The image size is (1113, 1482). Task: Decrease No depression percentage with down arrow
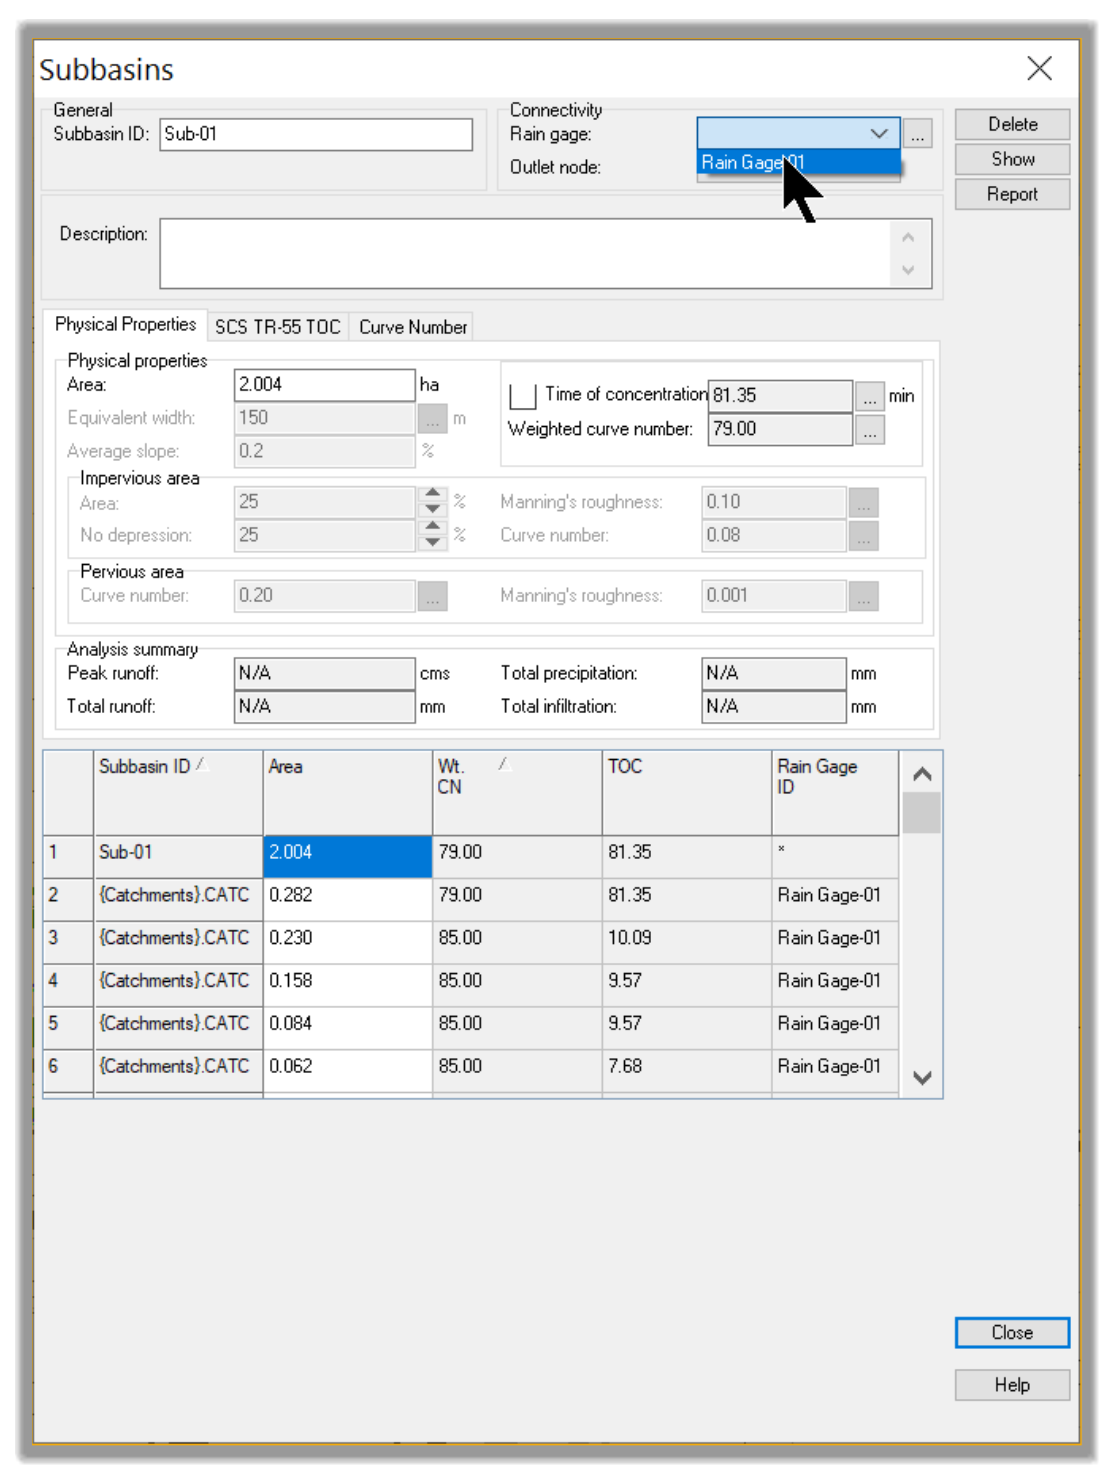tap(432, 542)
